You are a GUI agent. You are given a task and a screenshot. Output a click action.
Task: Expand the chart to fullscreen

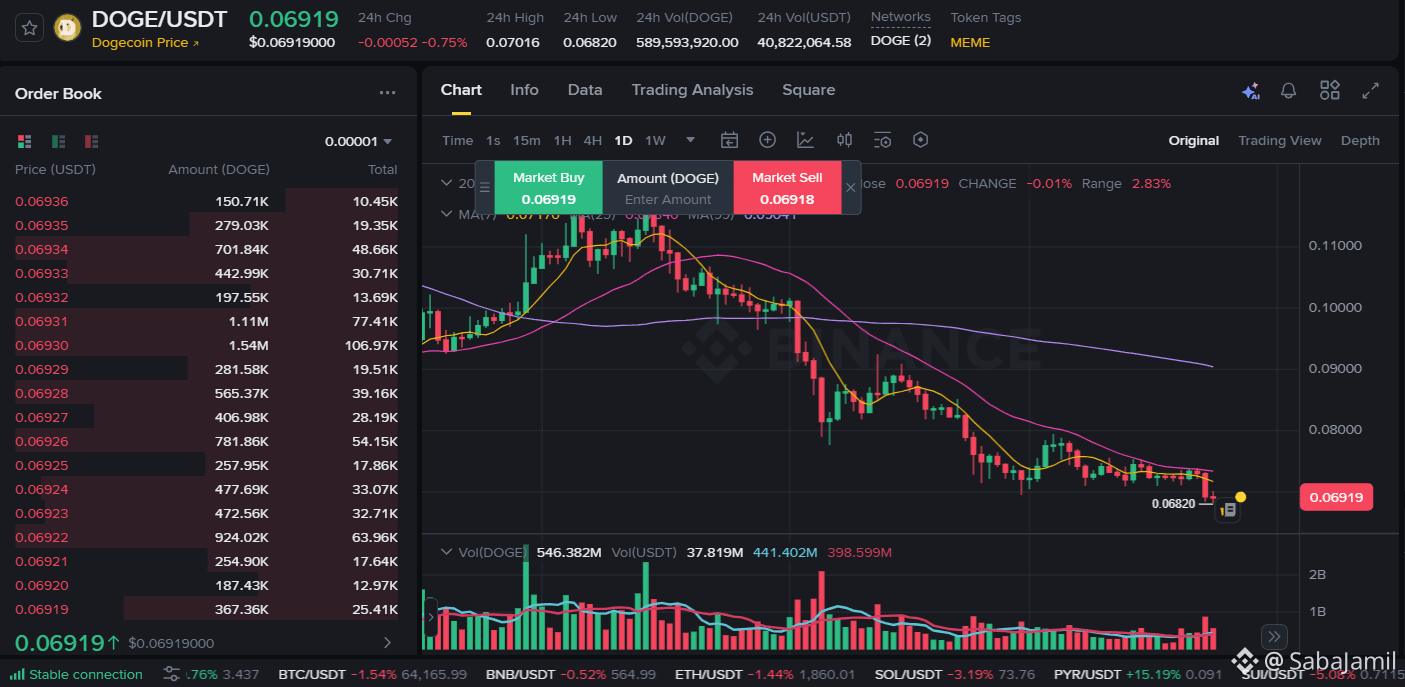coord(1371,91)
